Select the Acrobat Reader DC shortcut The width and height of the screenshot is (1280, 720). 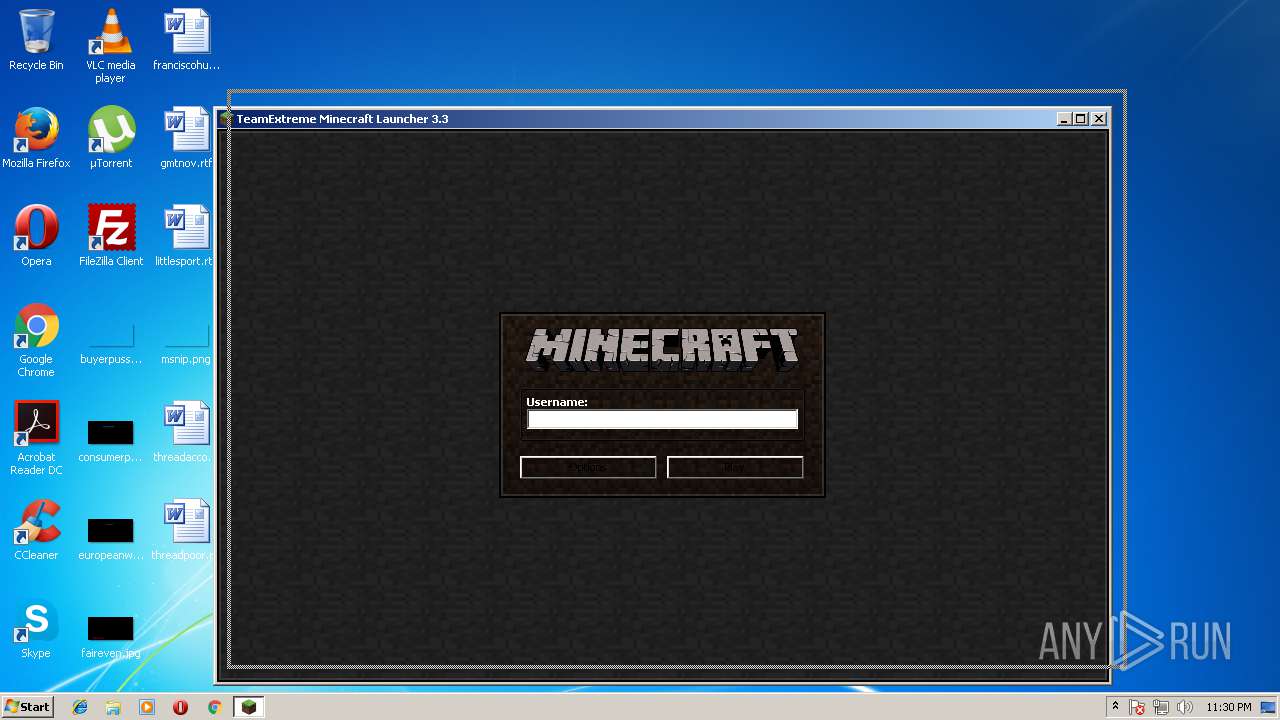coord(36,438)
